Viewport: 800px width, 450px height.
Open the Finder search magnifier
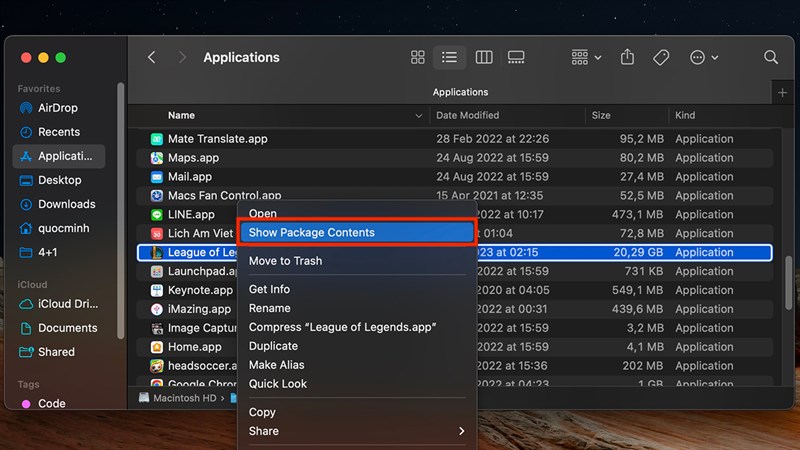click(x=770, y=57)
